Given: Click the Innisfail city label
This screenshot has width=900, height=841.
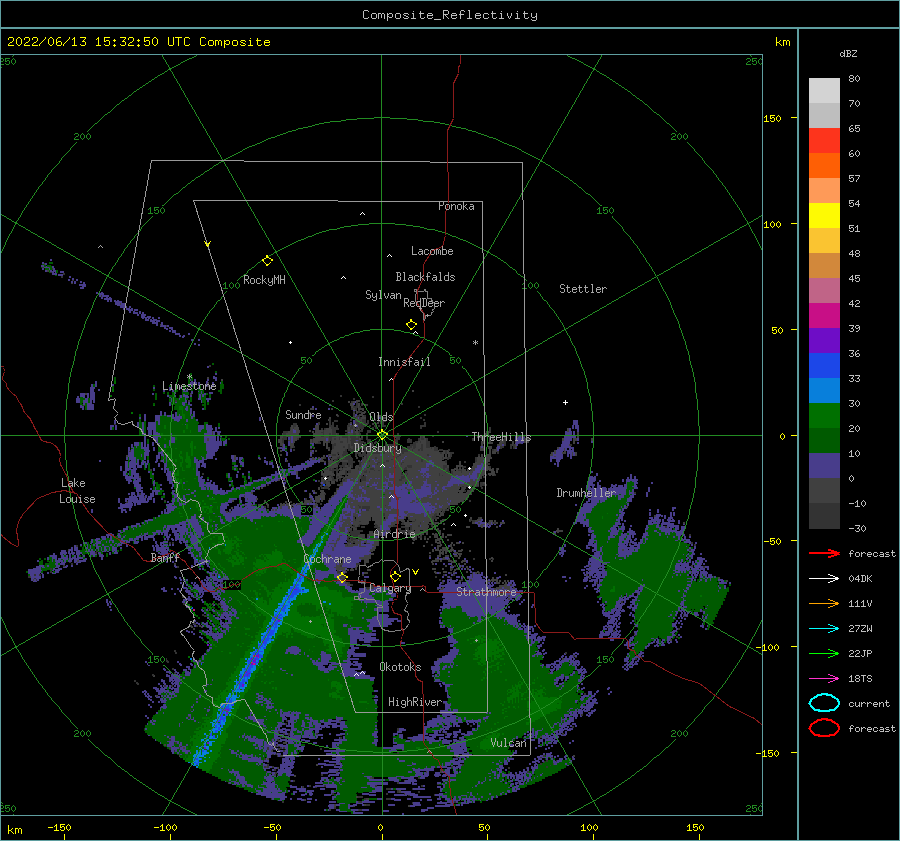Looking at the screenshot, I should coord(404,362).
